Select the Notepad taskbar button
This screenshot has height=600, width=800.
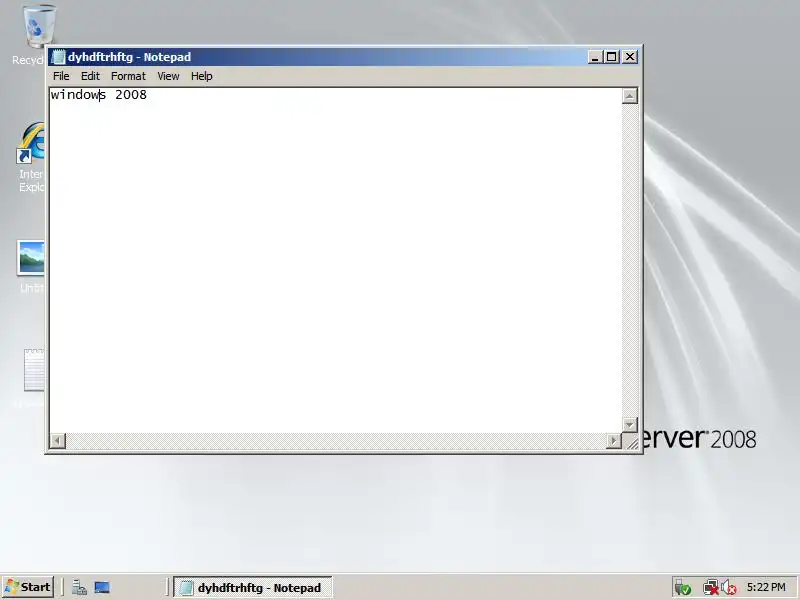click(x=253, y=587)
